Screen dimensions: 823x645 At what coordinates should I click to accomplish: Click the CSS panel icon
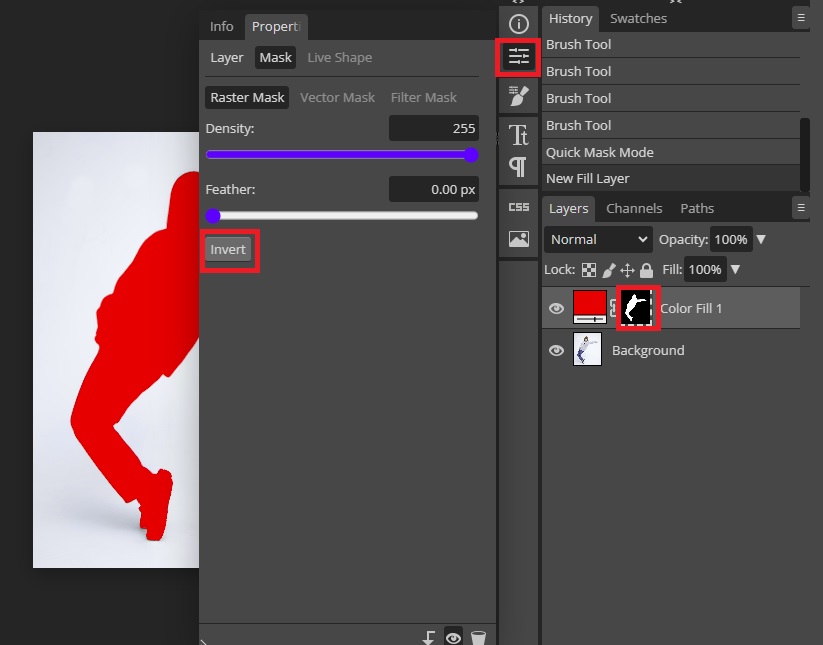pyautogui.click(x=518, y=207)
